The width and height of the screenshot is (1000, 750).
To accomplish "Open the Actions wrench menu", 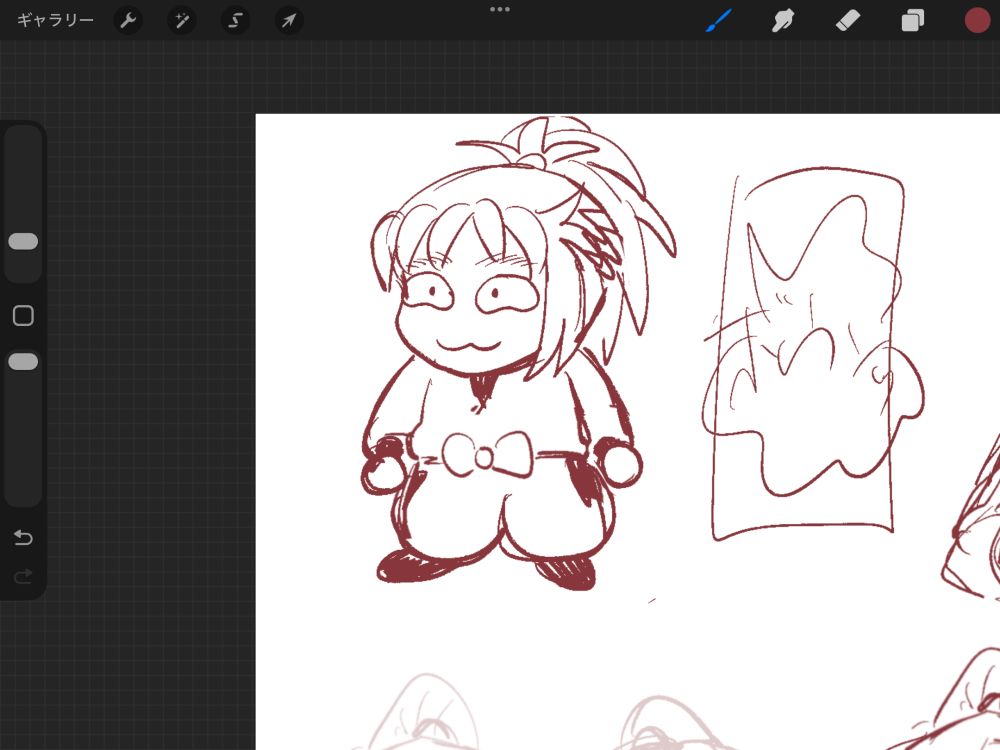I will [x=128, y=21].
